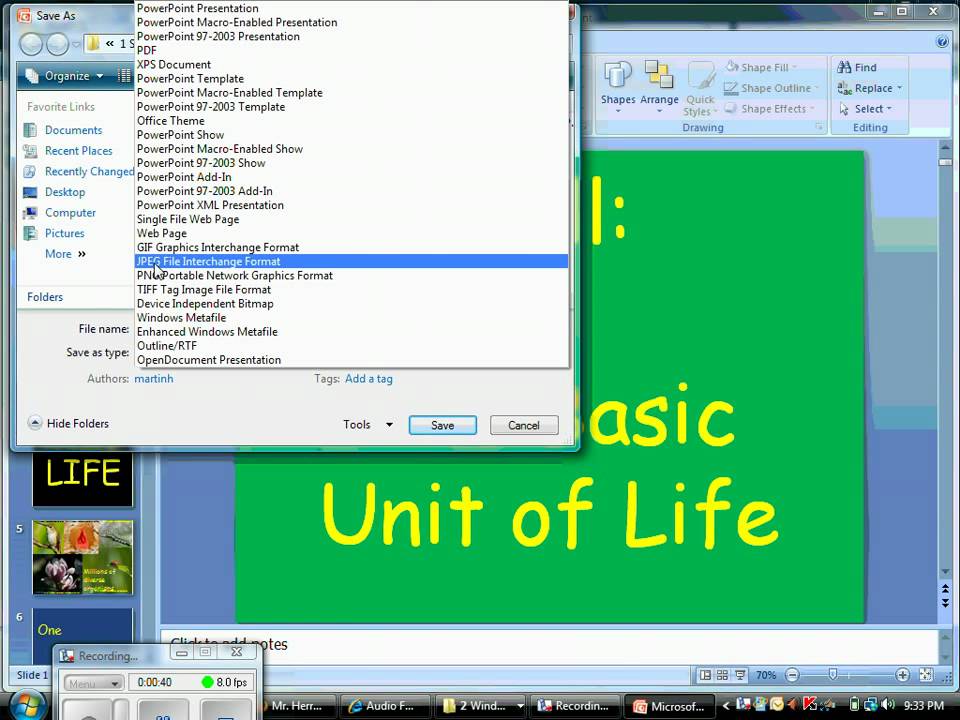Select XPS Document format
This screenshot has height=720, width=960.
coord(351,64)
